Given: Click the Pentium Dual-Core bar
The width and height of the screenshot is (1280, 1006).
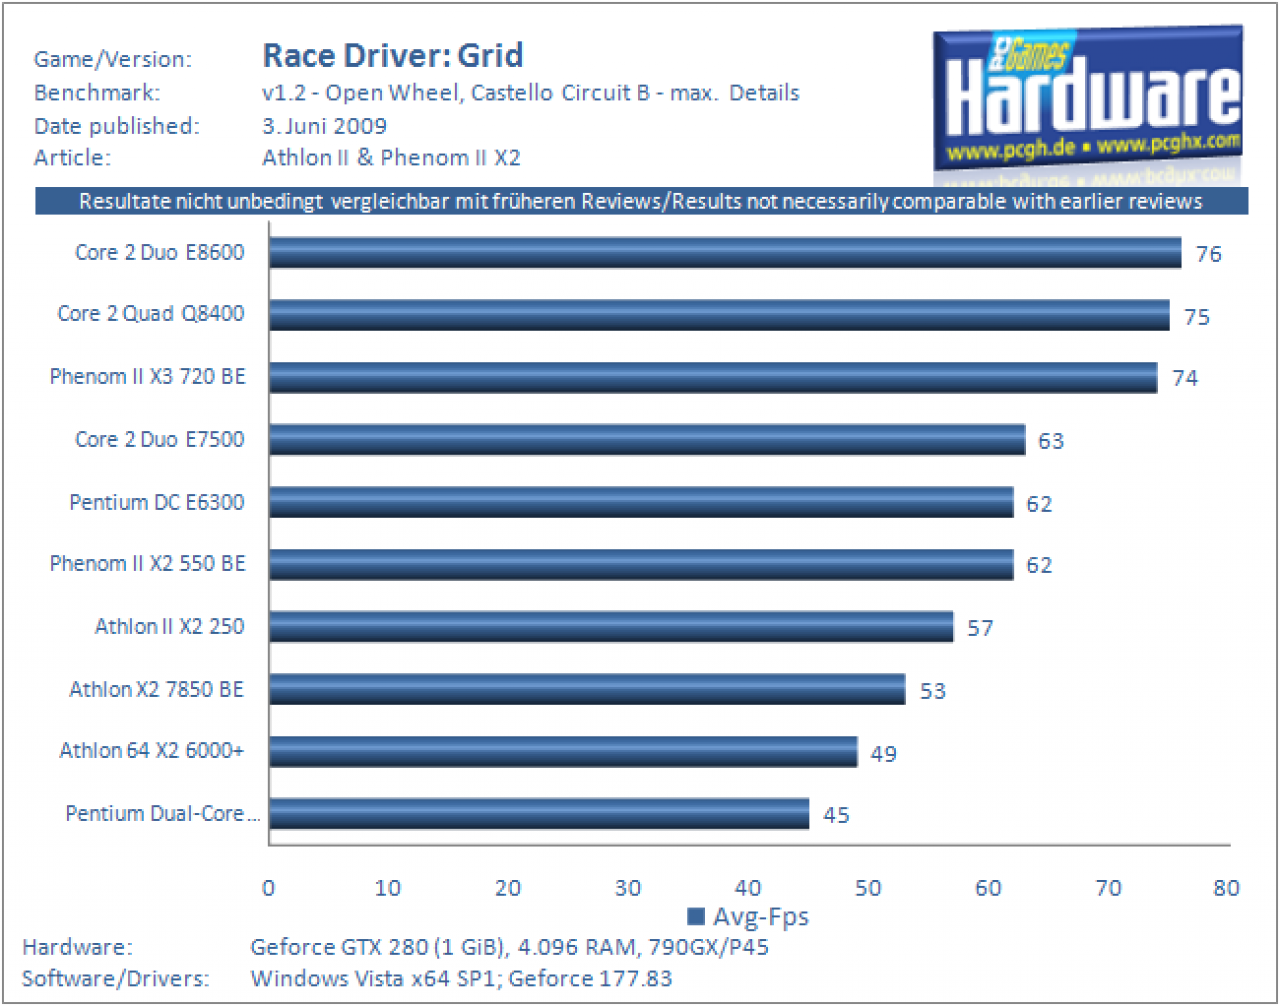Looking at the screenshot, I should 539,813.
